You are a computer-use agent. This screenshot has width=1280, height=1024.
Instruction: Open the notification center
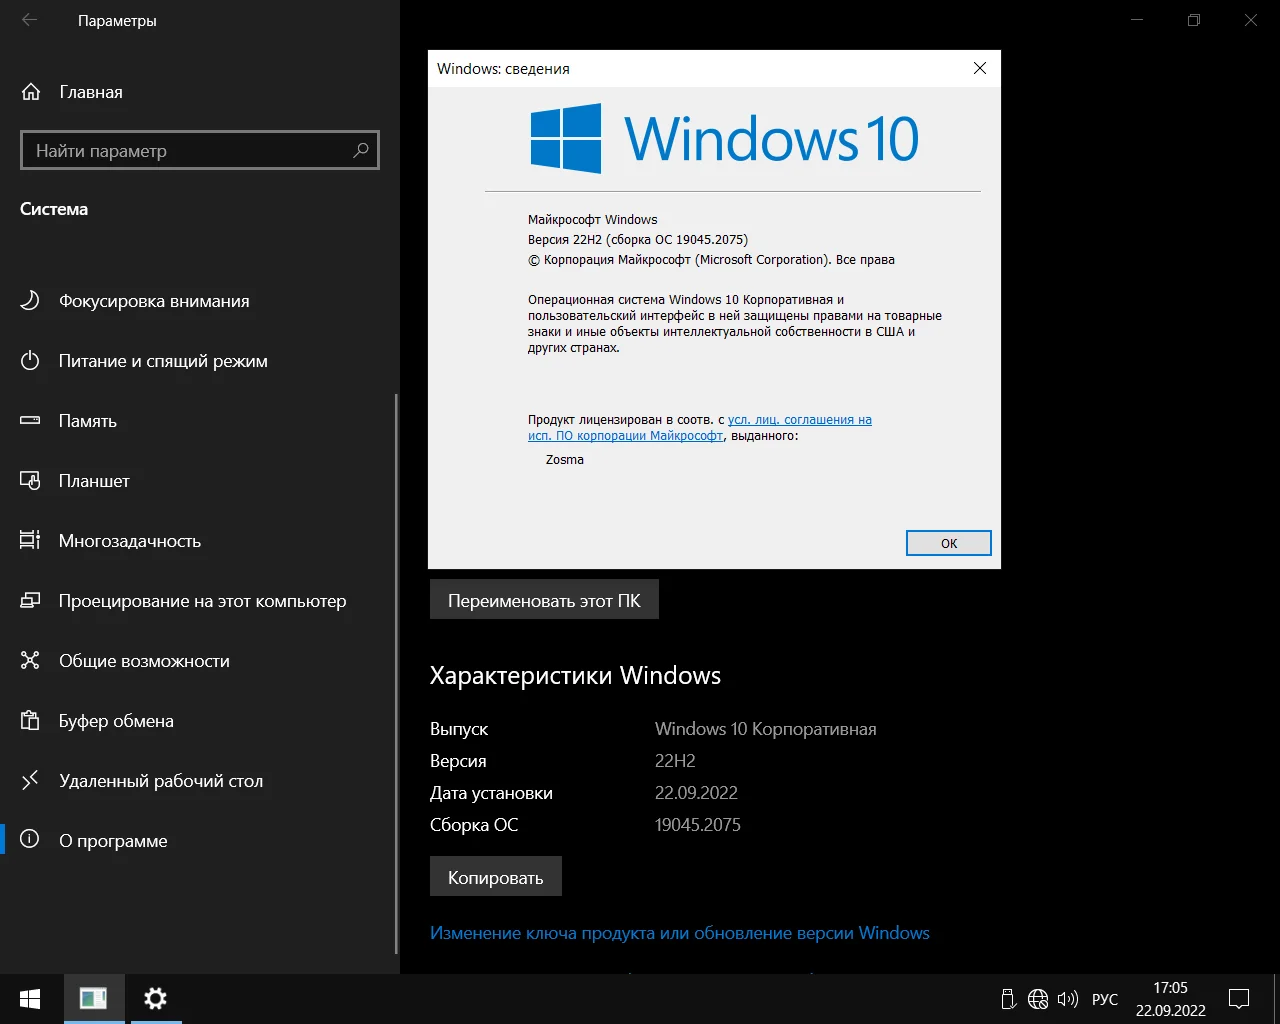(1239, 999)
